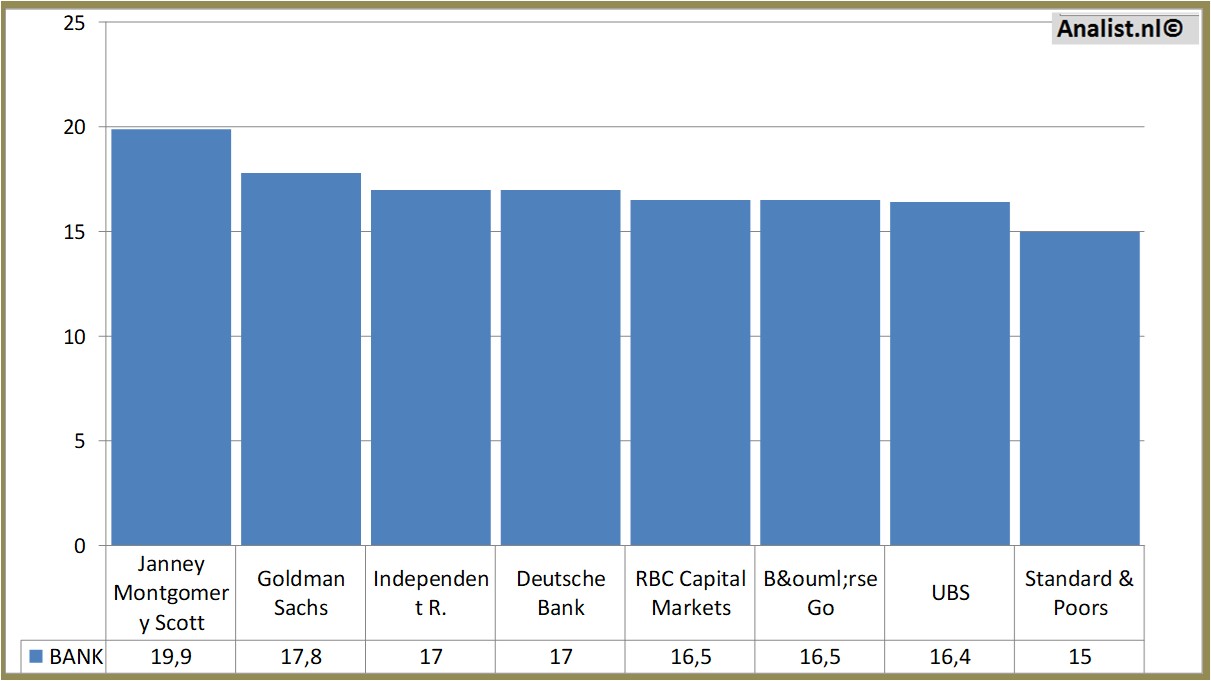Click the Janney Montgomery Scott bar
1211x681 pixels.
[171, 337]
